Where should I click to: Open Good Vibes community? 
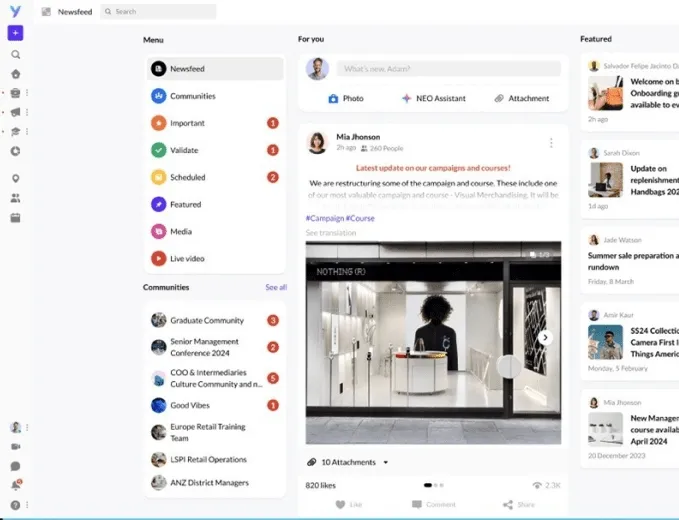click(x=215, y=405)
